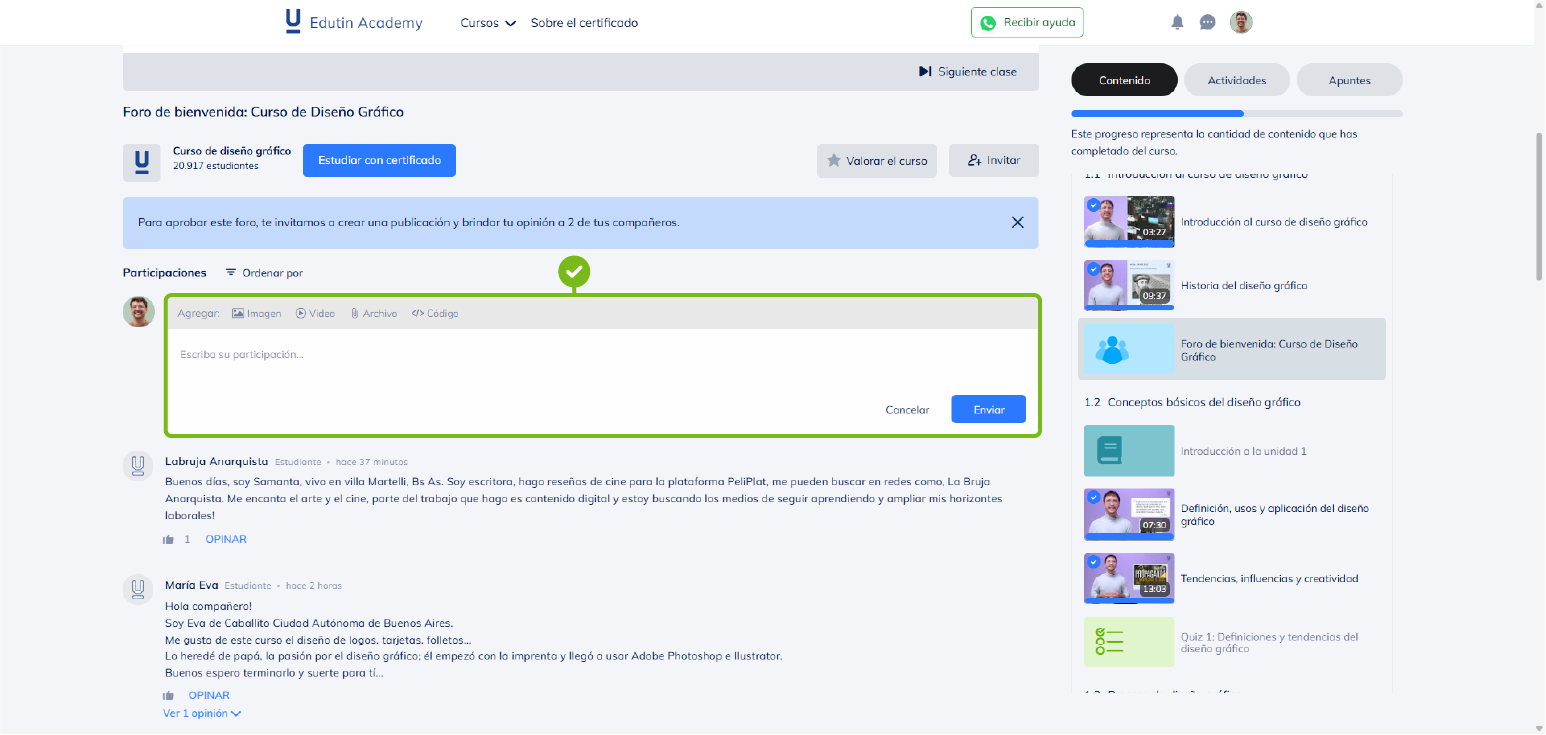Click the Edutin Academy logo
The height and width of the screenshot is (735, 1546).
pos(354,22)
